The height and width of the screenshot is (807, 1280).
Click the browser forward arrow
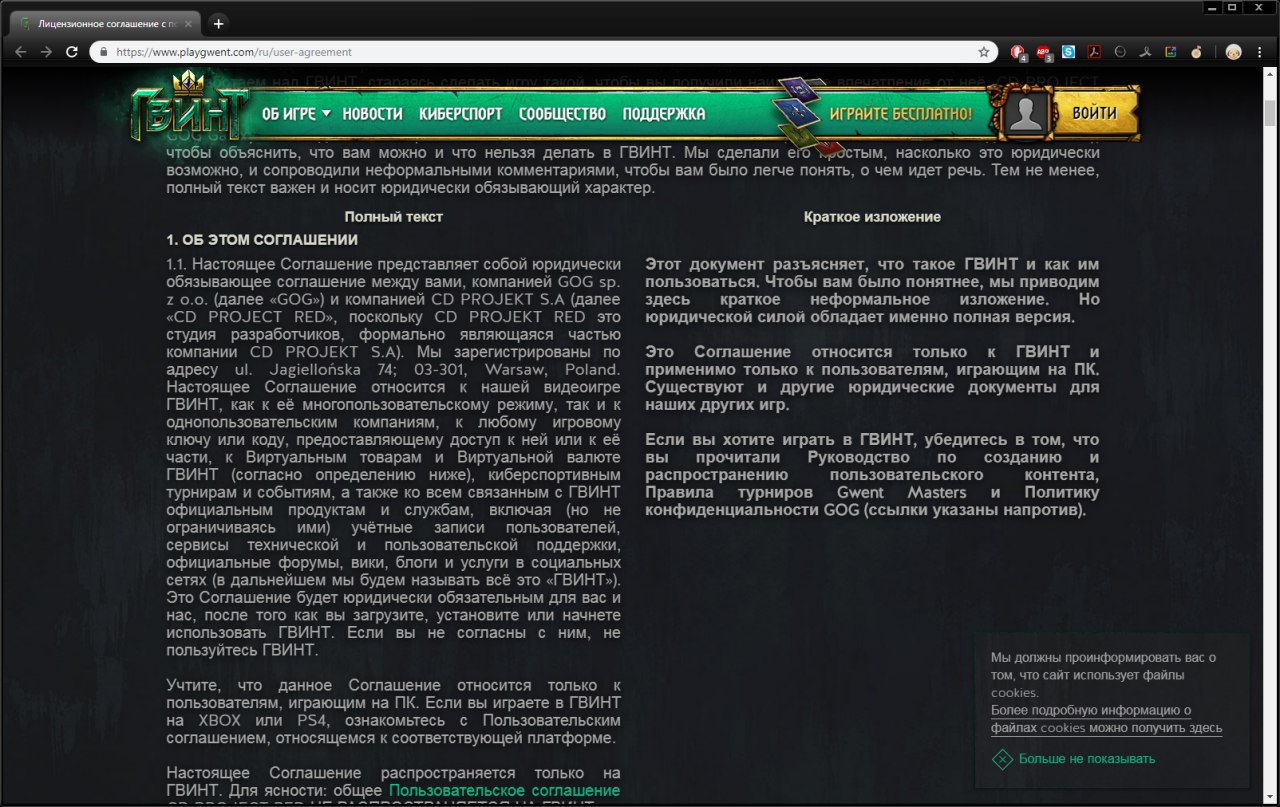[x=46, y=52]
